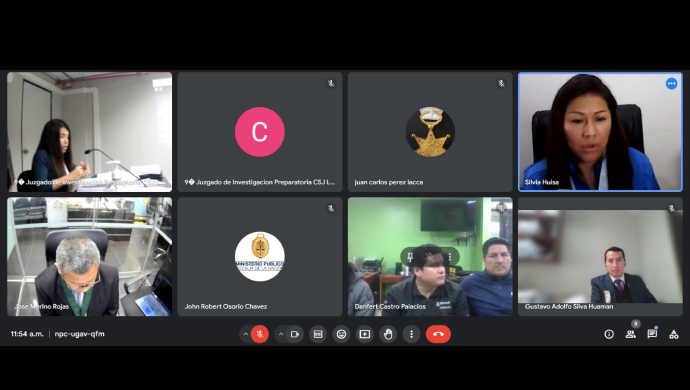Open chat with everyone
The width and height of the screenshot is (690, 390).
coord(652,334)
